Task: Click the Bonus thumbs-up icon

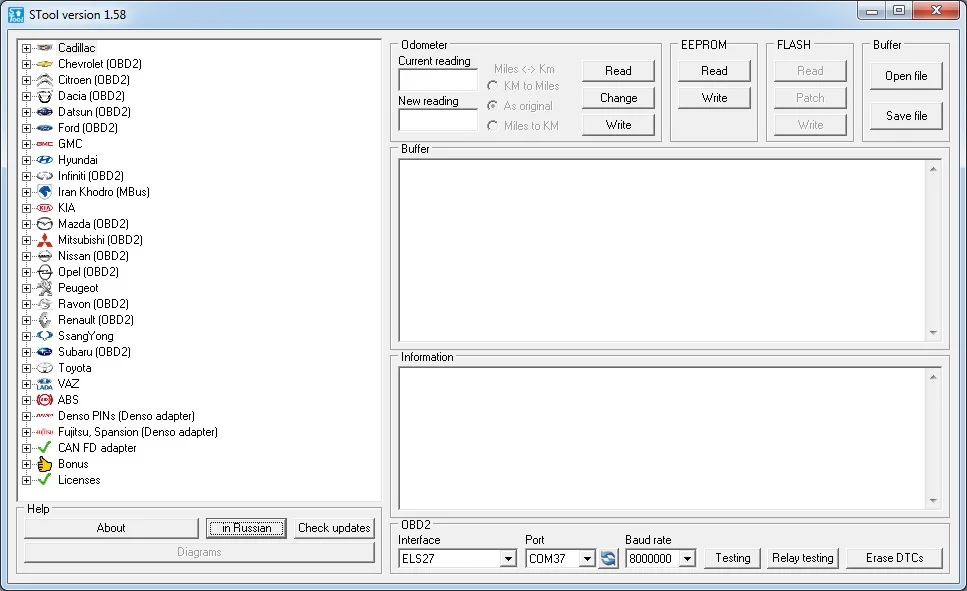Action: coord(44,464)
